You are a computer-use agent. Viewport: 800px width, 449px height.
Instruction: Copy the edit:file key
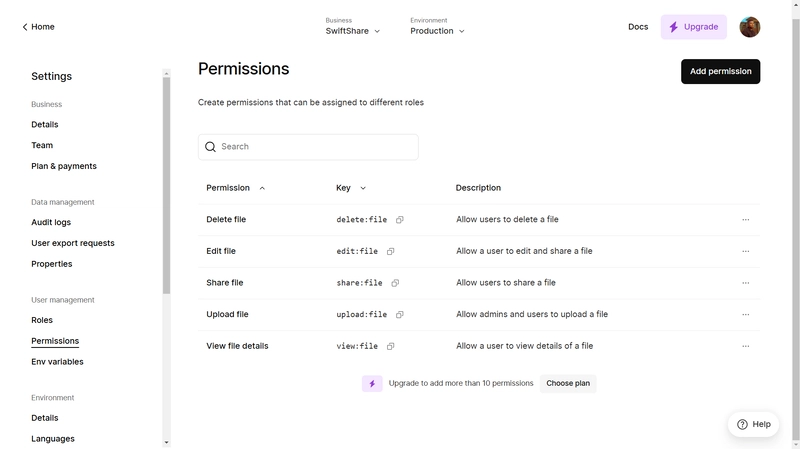390,252
